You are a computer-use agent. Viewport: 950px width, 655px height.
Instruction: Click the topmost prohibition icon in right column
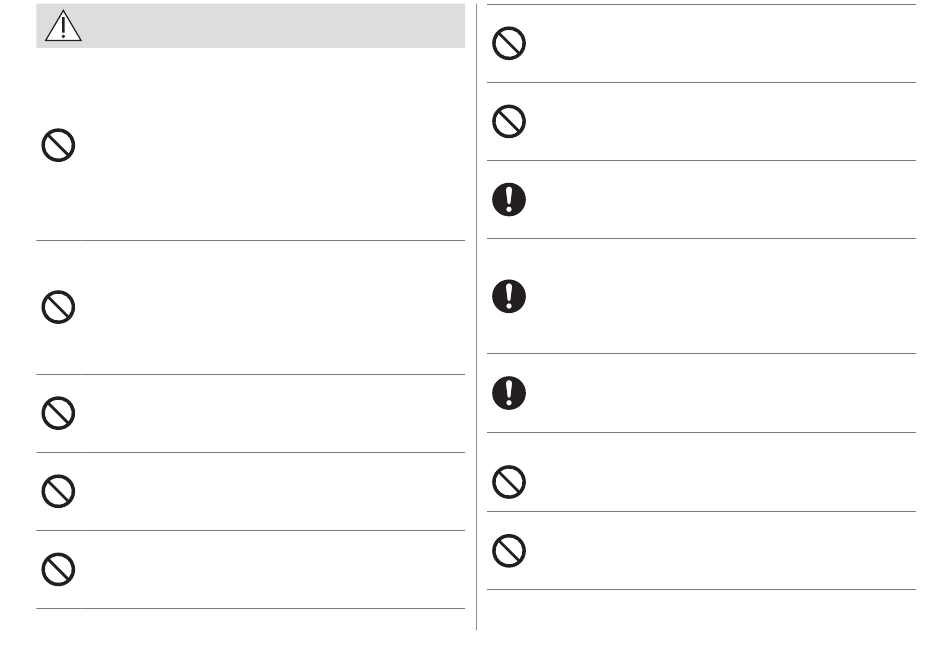pyautogui.click(x=509, y=43)
